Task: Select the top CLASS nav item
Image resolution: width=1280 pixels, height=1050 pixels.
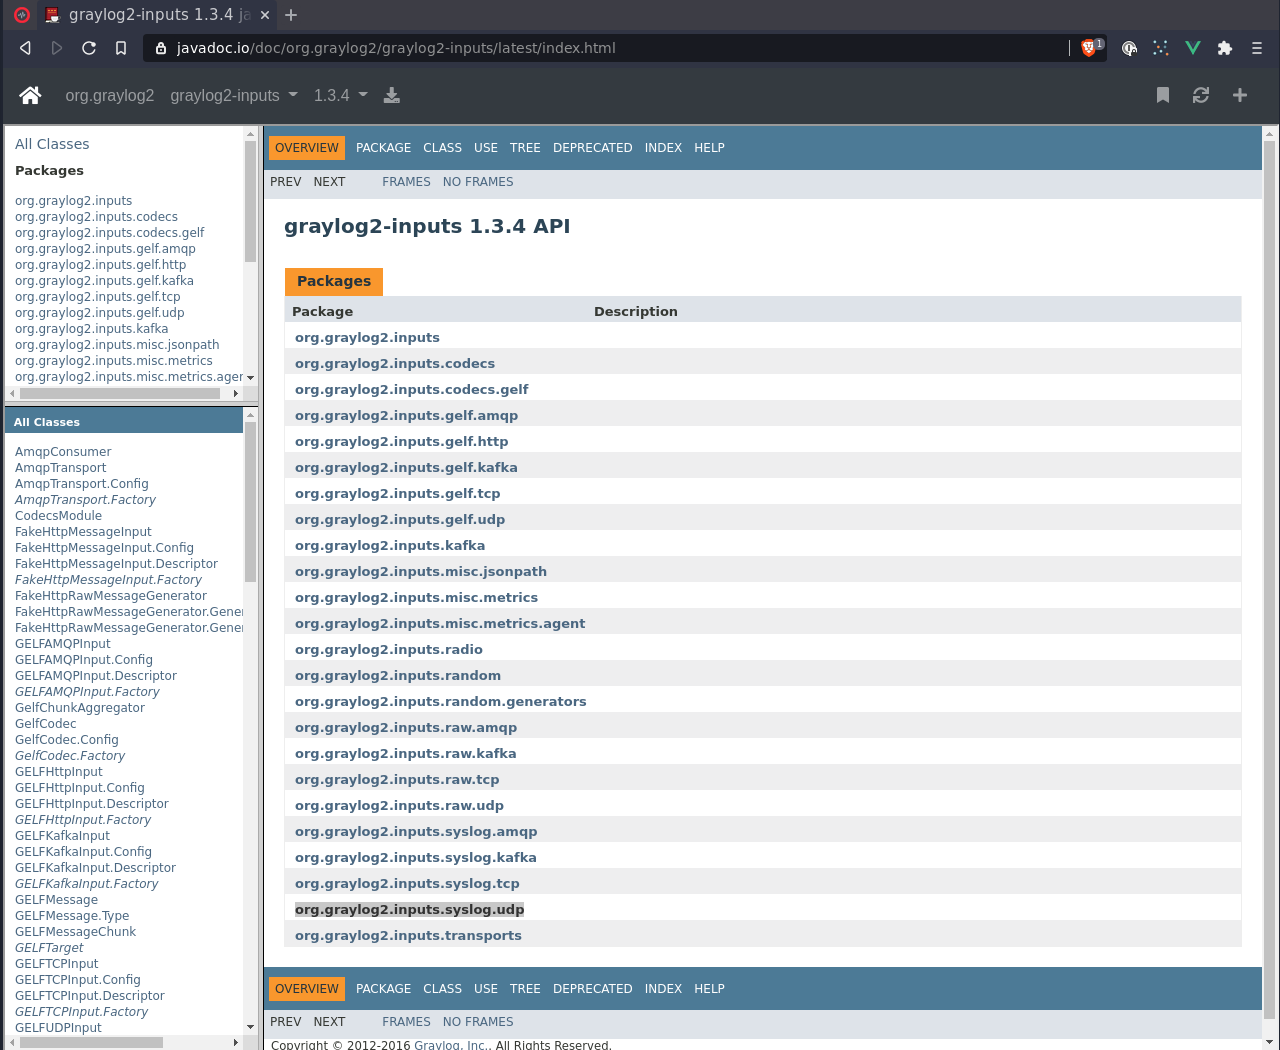Action: 442,148
